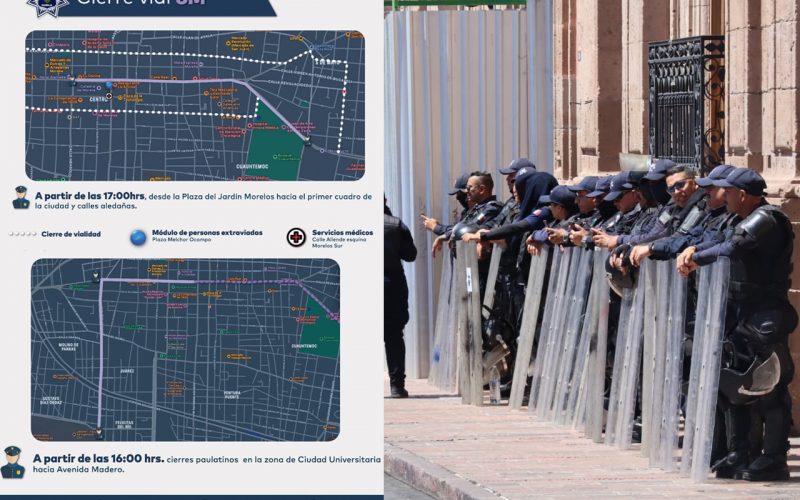The height and width of the screenshot is (500, 800).
Task: Select the officer icon beside 17:00hrs text
Action: 21,197
